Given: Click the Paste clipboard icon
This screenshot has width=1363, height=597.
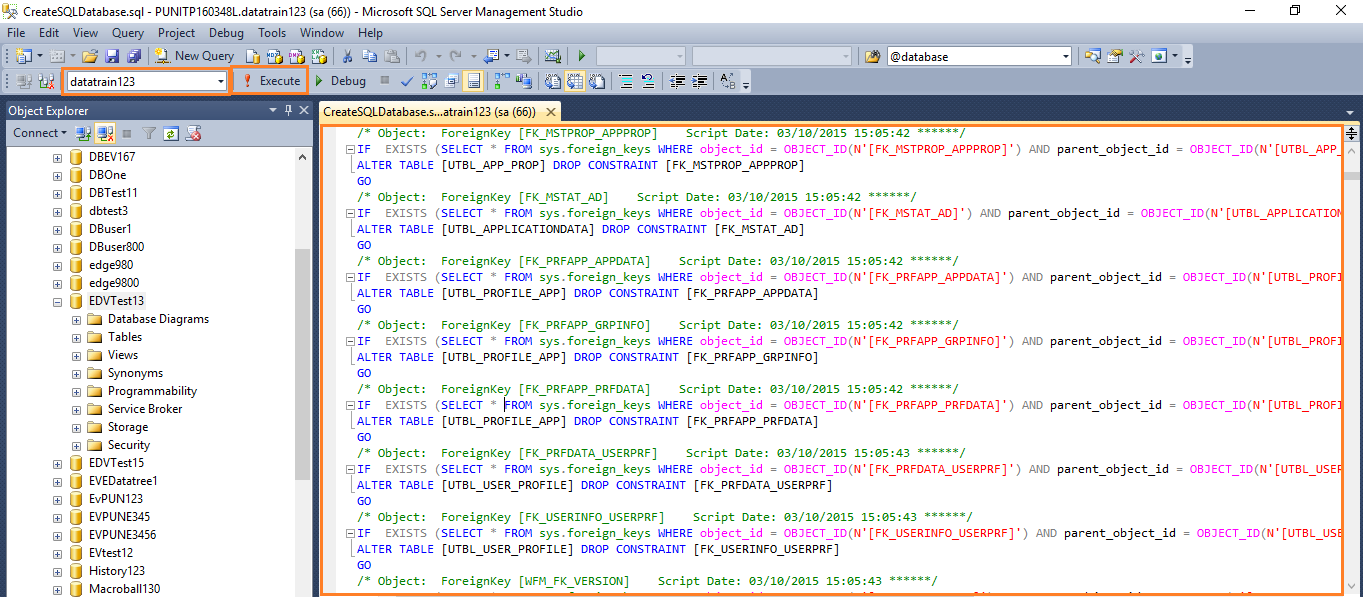Looking at the screenshot, I should [392, 56].
